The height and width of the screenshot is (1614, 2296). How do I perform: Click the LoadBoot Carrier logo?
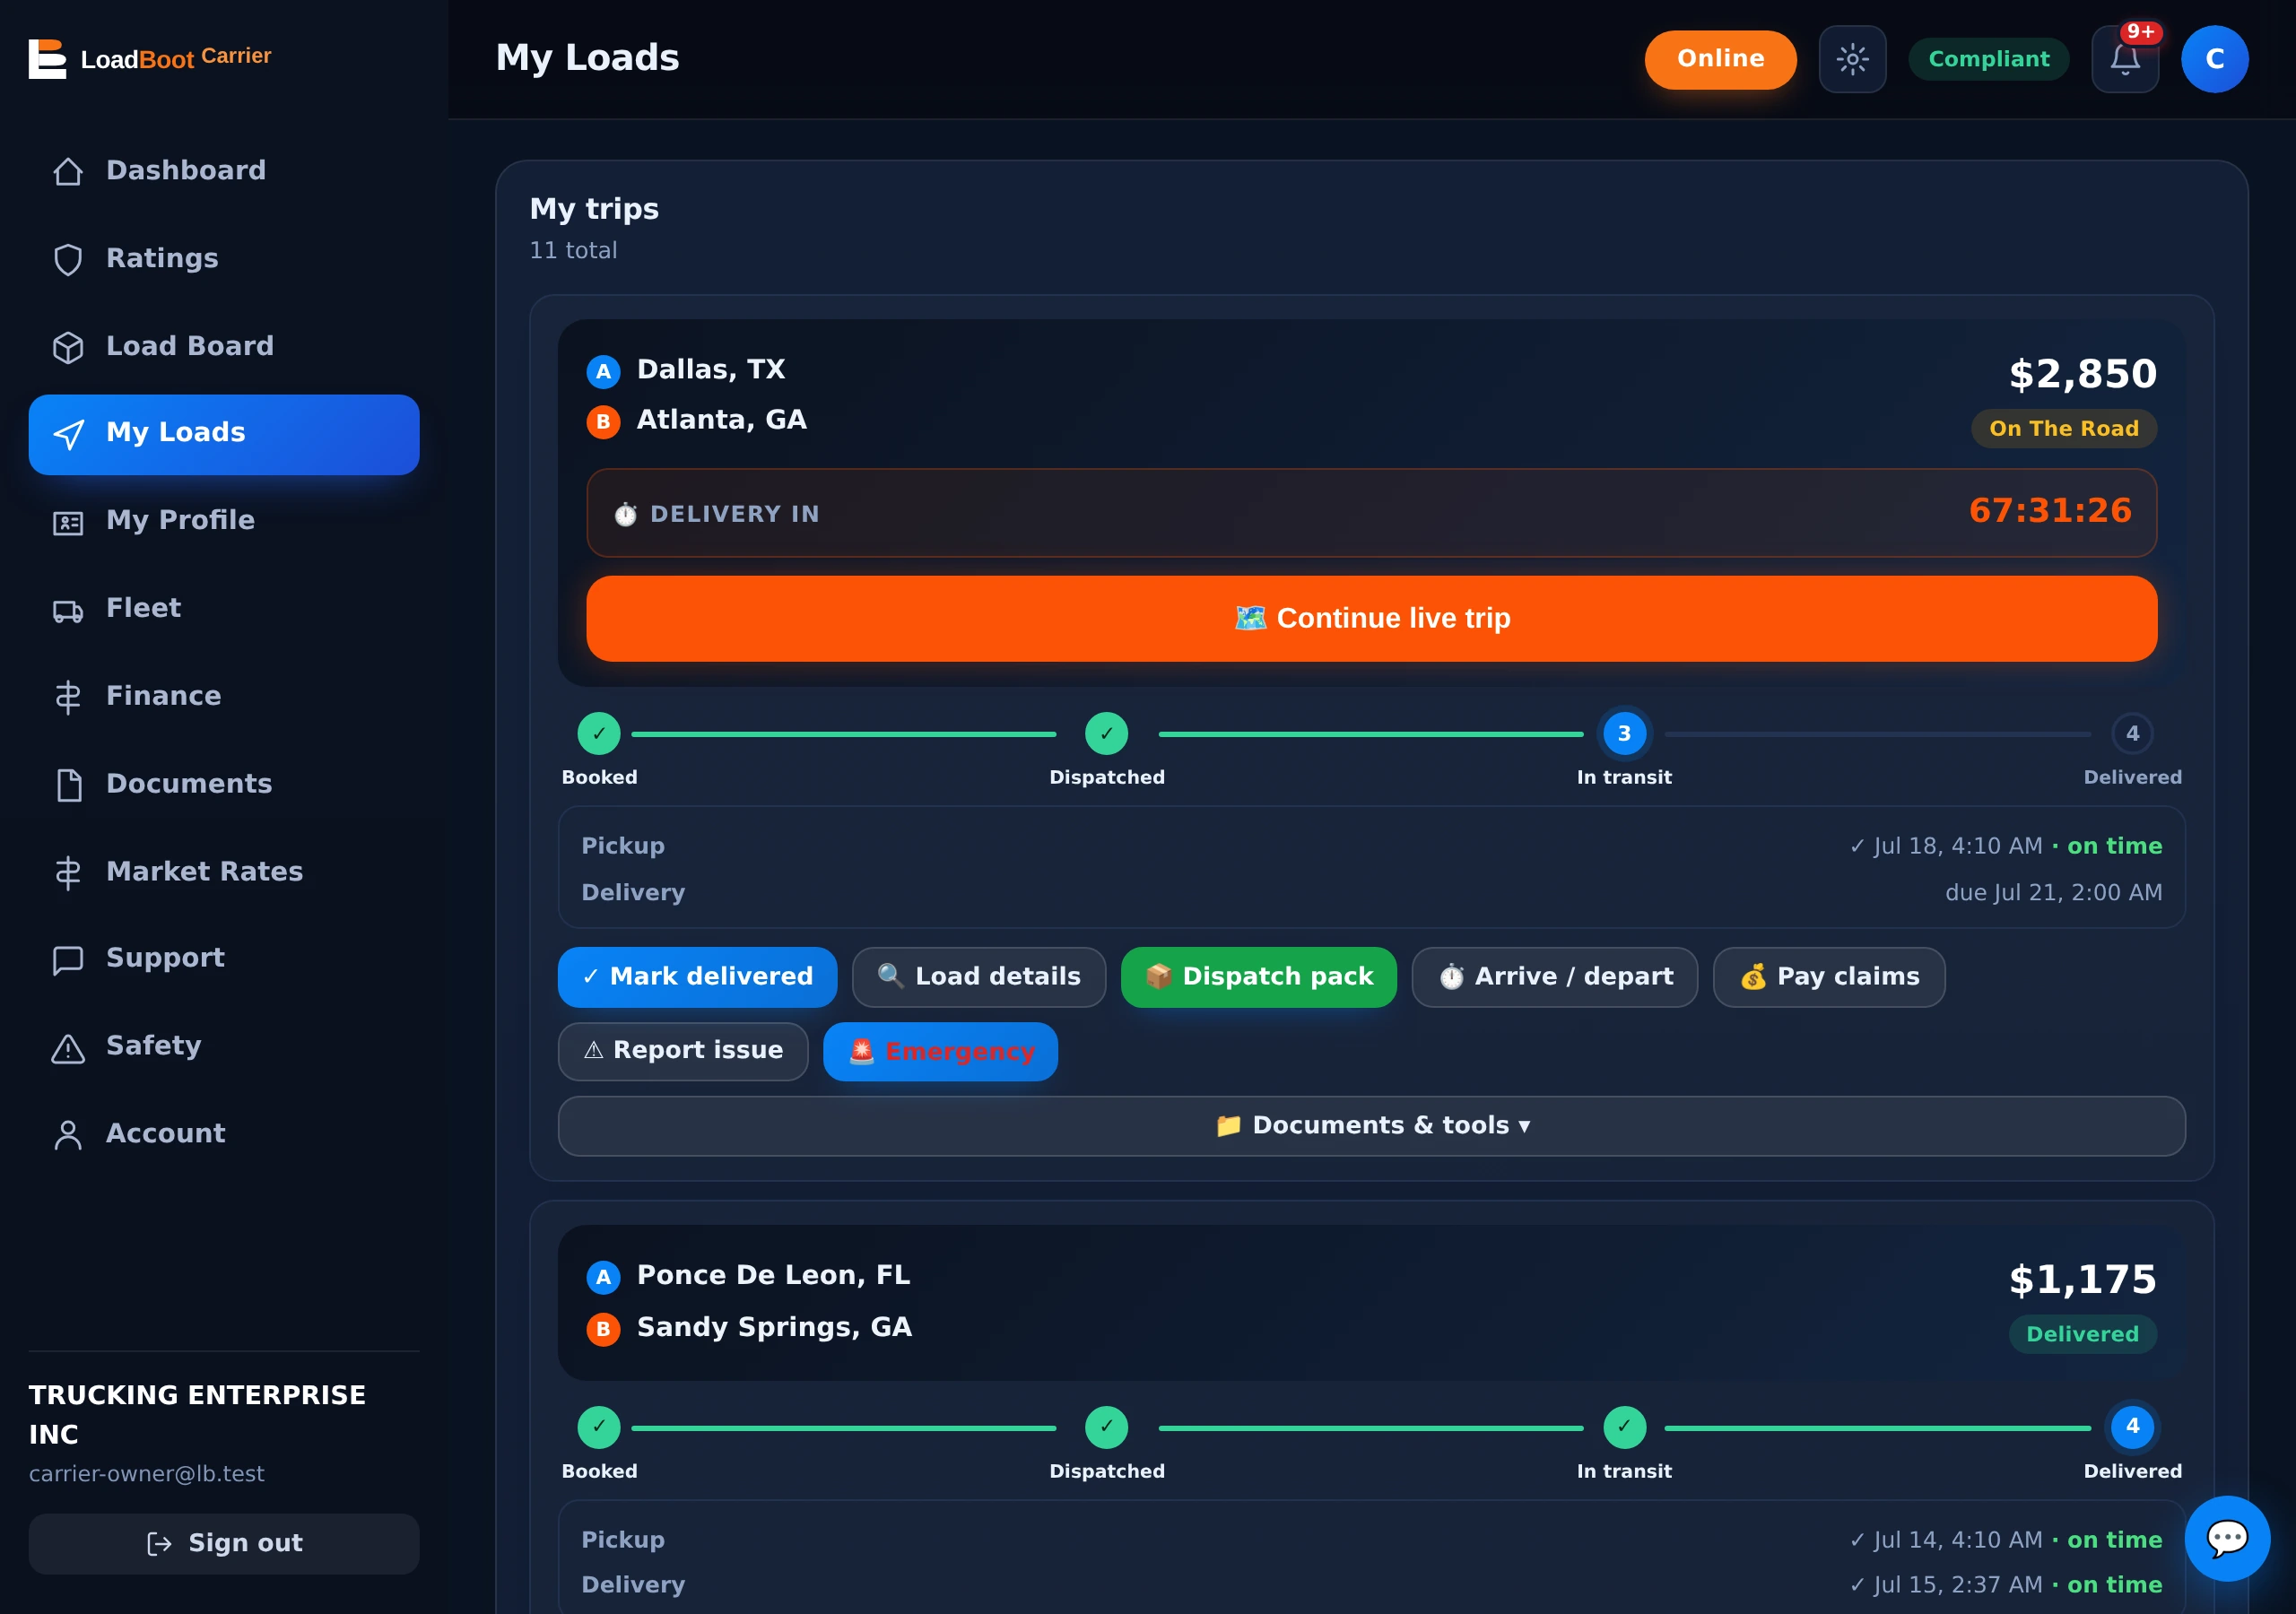click(x=150, y=58)
